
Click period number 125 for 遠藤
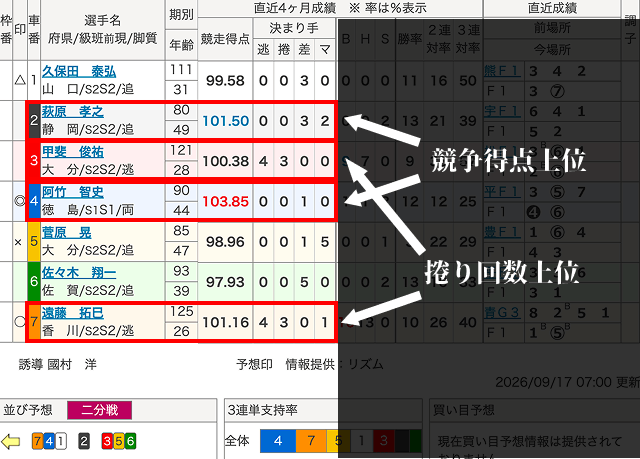[x=182, y=312]
